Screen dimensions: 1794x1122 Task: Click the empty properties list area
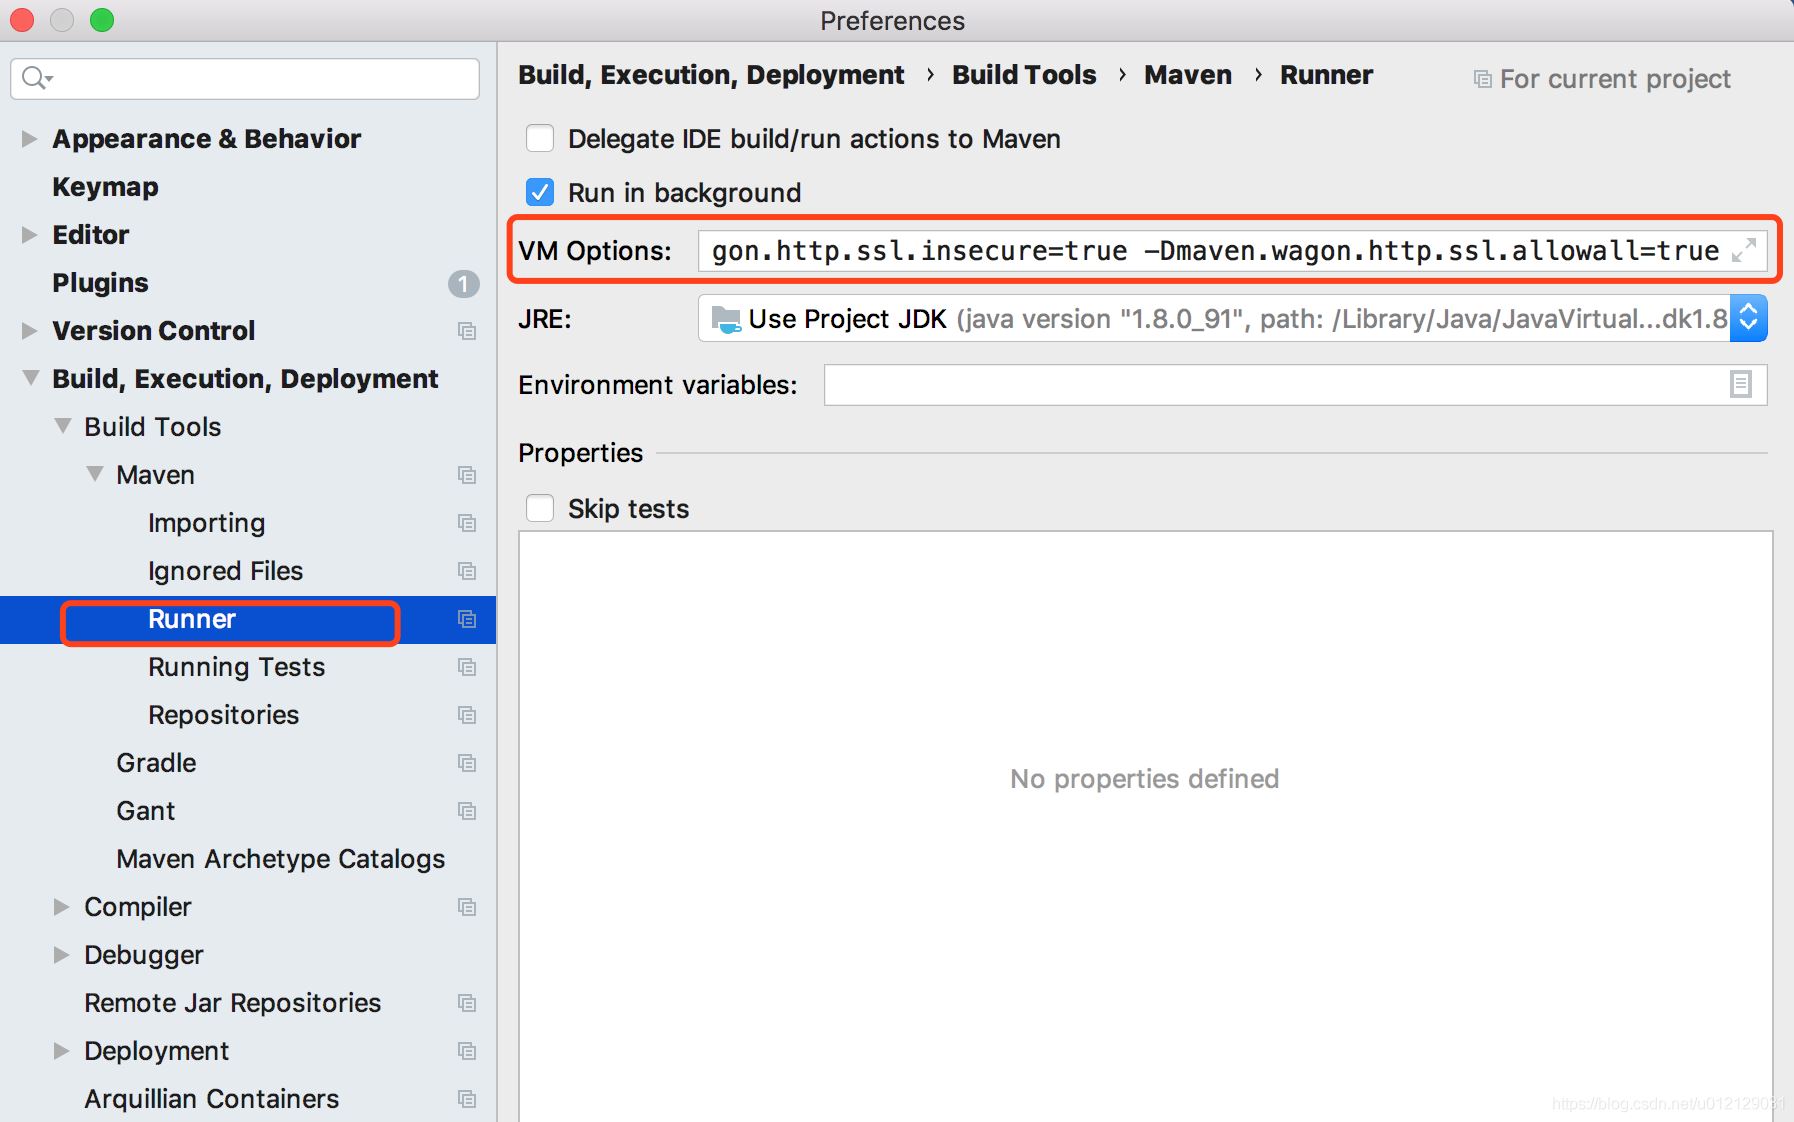[1145, 826]
